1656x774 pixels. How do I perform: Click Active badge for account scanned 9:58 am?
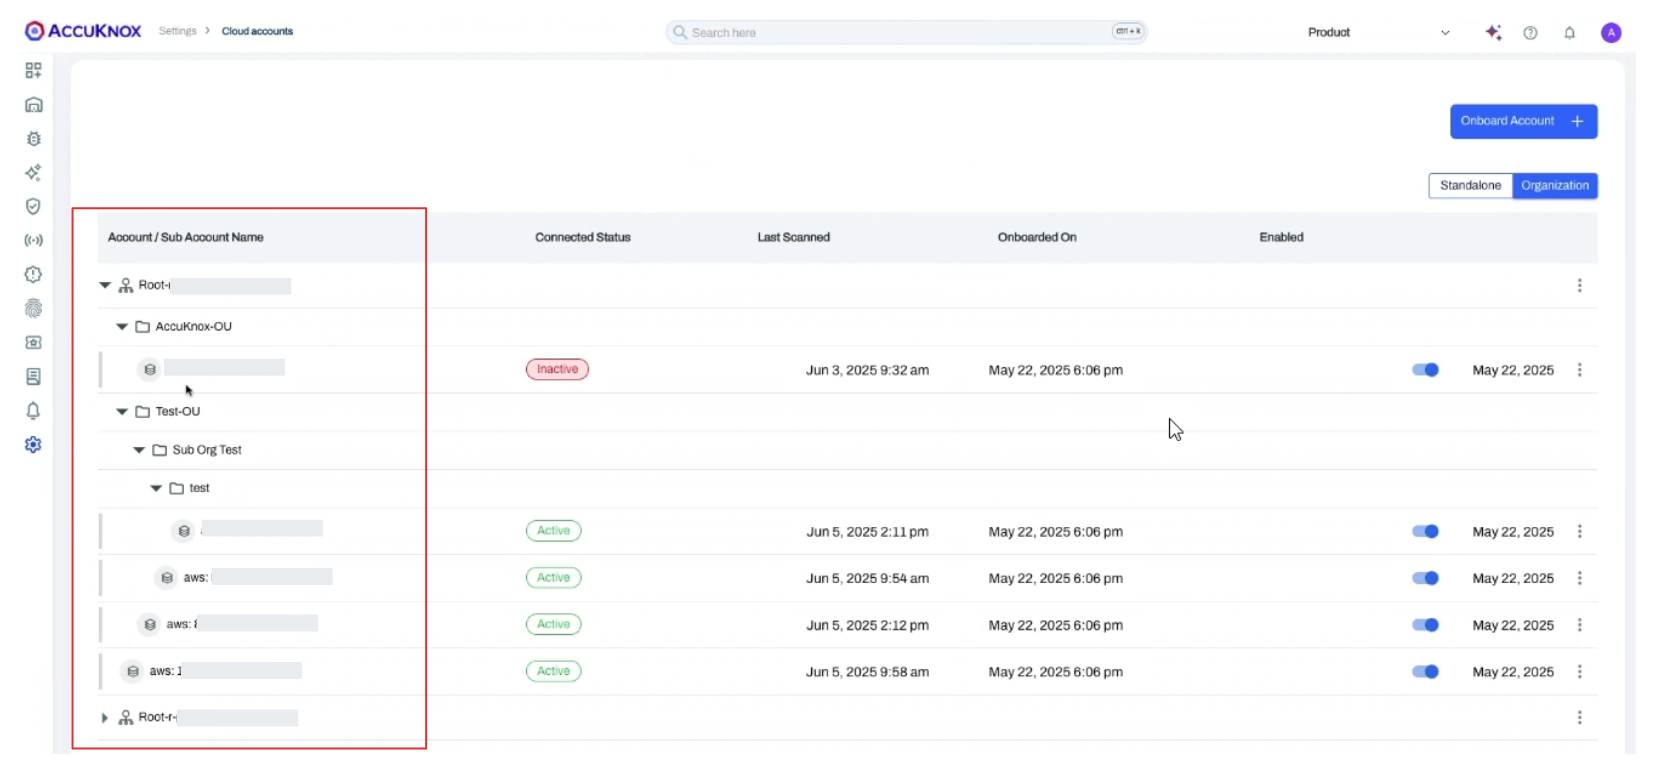[553, 671]
